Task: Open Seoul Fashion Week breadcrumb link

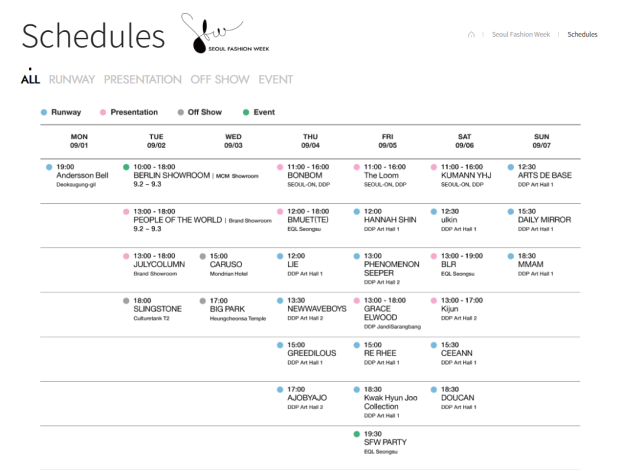Action: tap(520, 35)
